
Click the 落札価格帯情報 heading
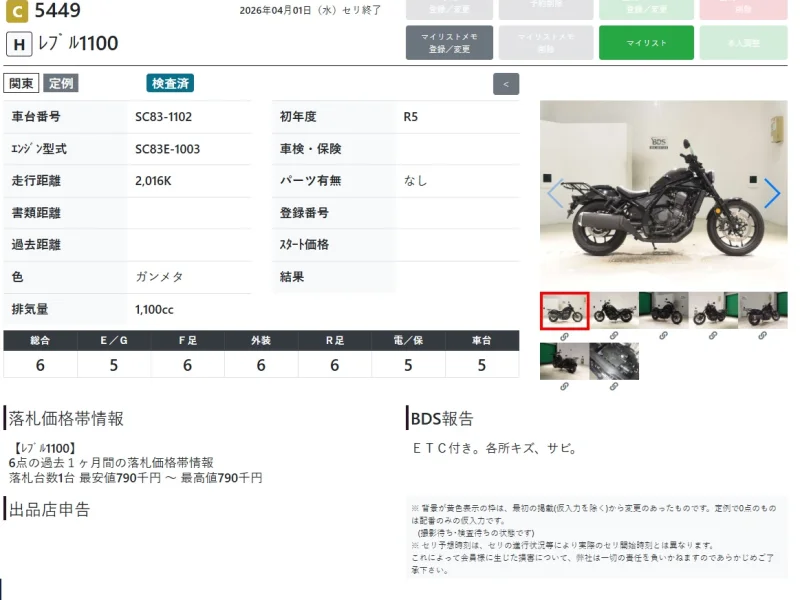[66, 418]
